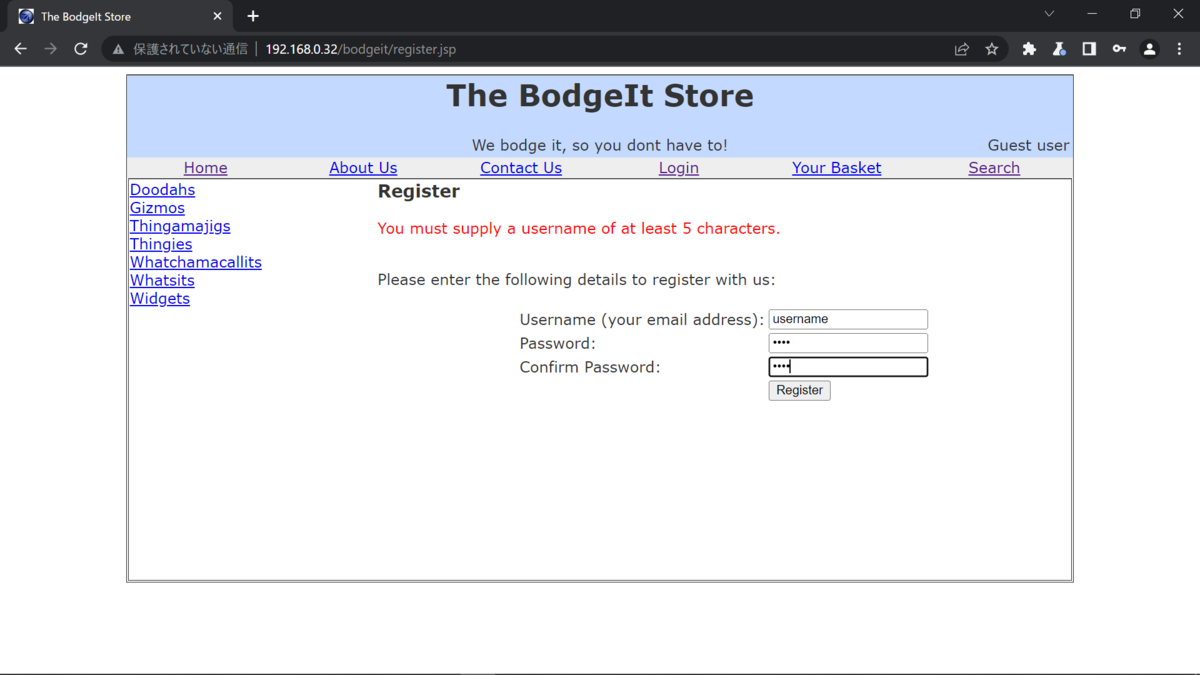Open Your Basket link

(837, 168)
